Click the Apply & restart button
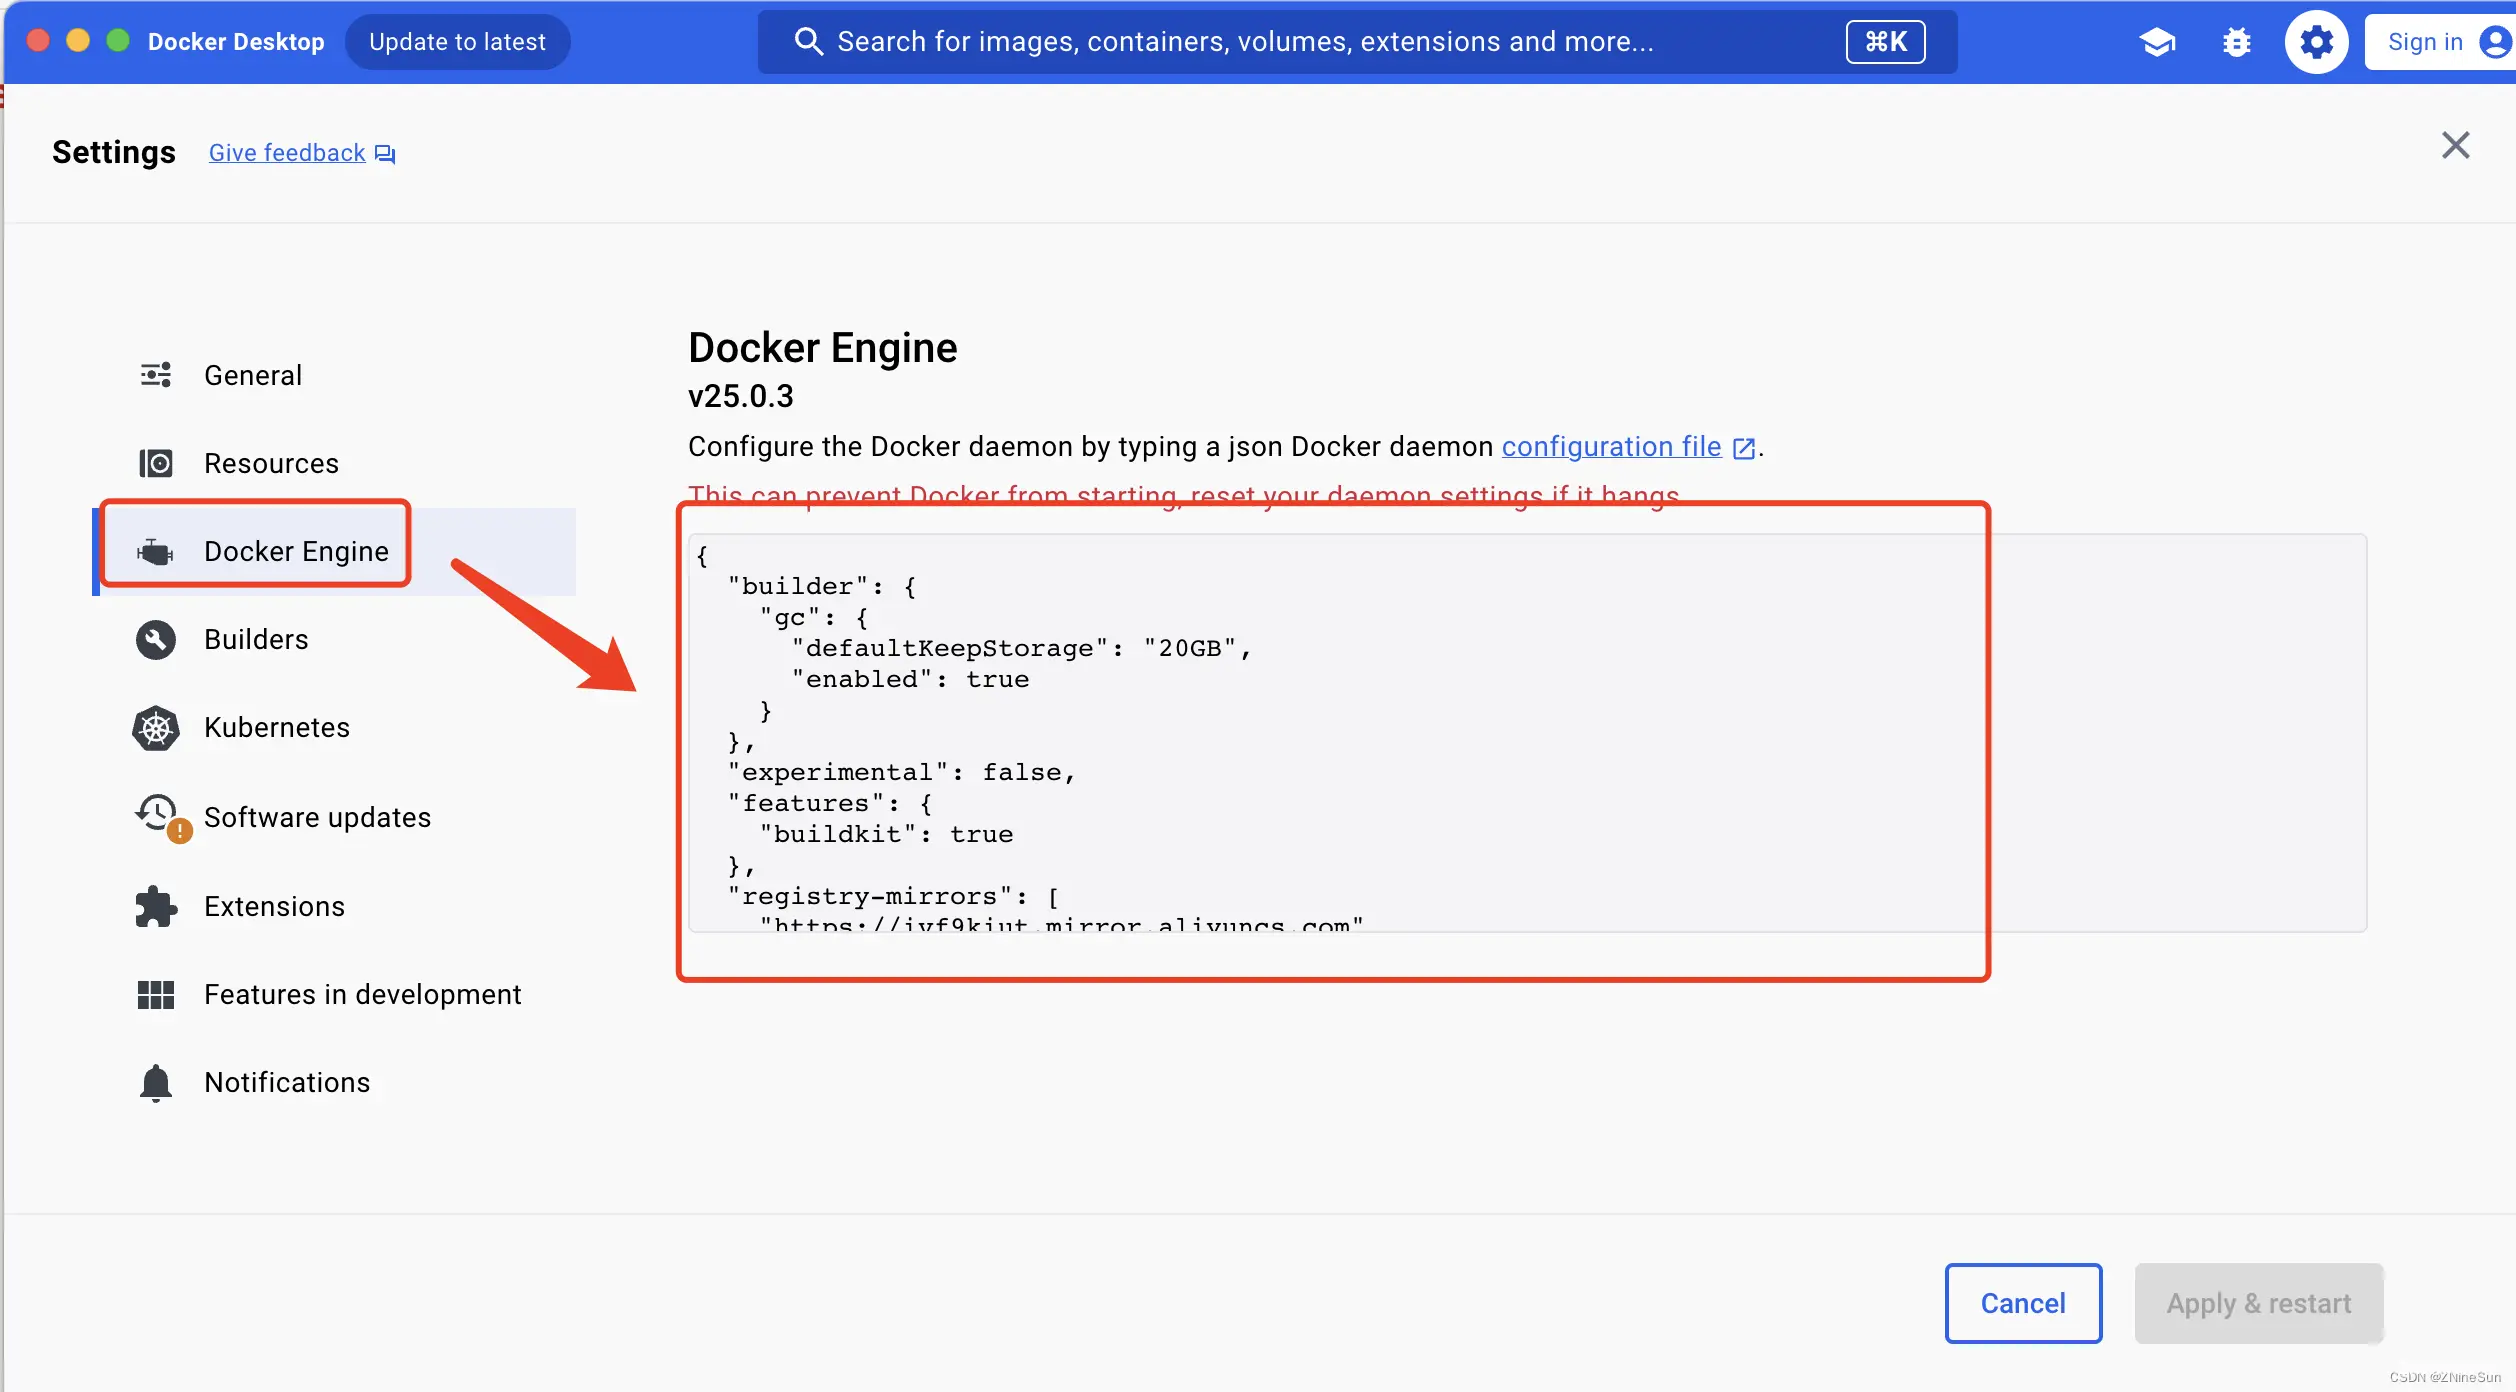The width and height of the screenshot is (2516, 1392). click(x=2259, y=1303)
